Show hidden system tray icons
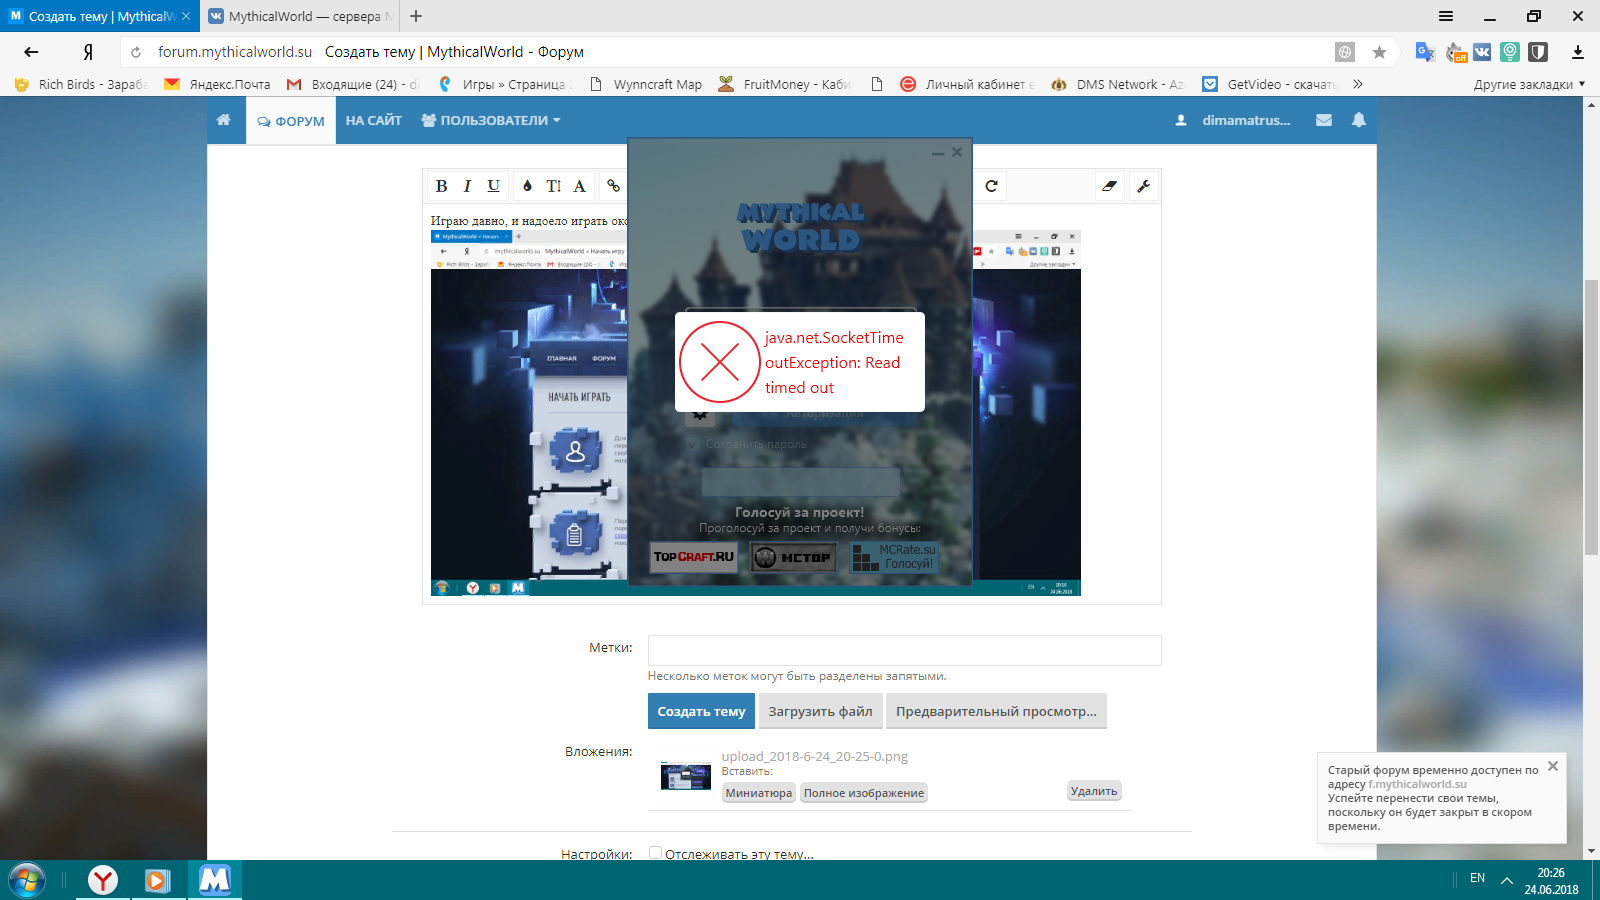The image size is (1600, 900). pyautogui.click(x=1506, y=879)
